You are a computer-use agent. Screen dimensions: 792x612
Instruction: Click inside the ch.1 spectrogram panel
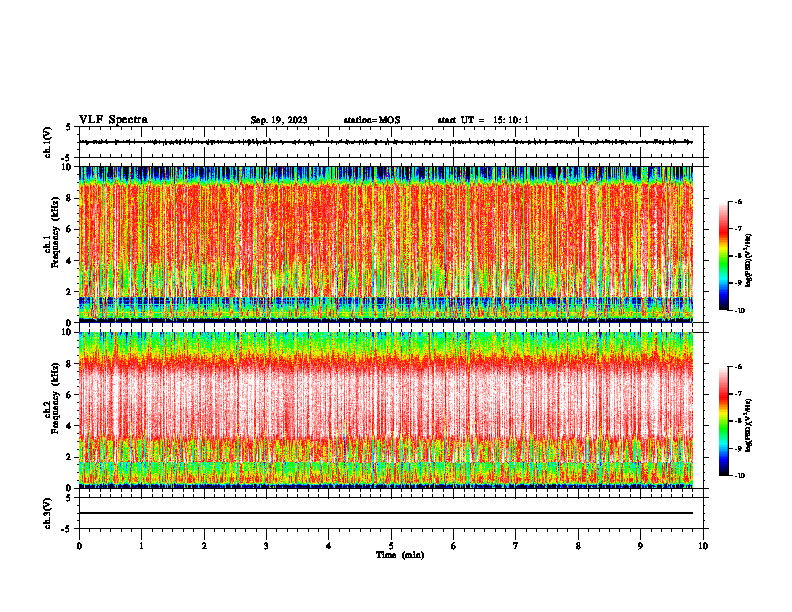[386, 244]
